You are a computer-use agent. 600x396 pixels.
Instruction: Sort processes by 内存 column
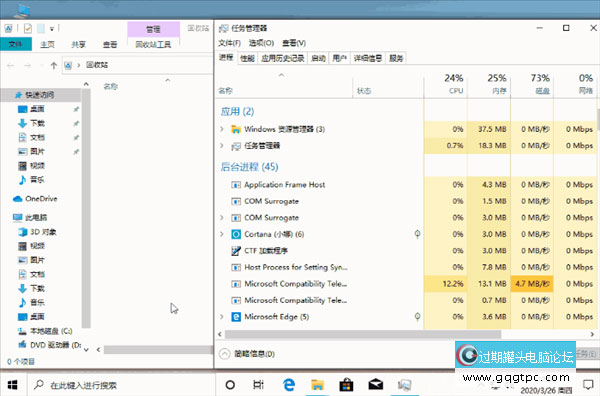click(489, 84)
